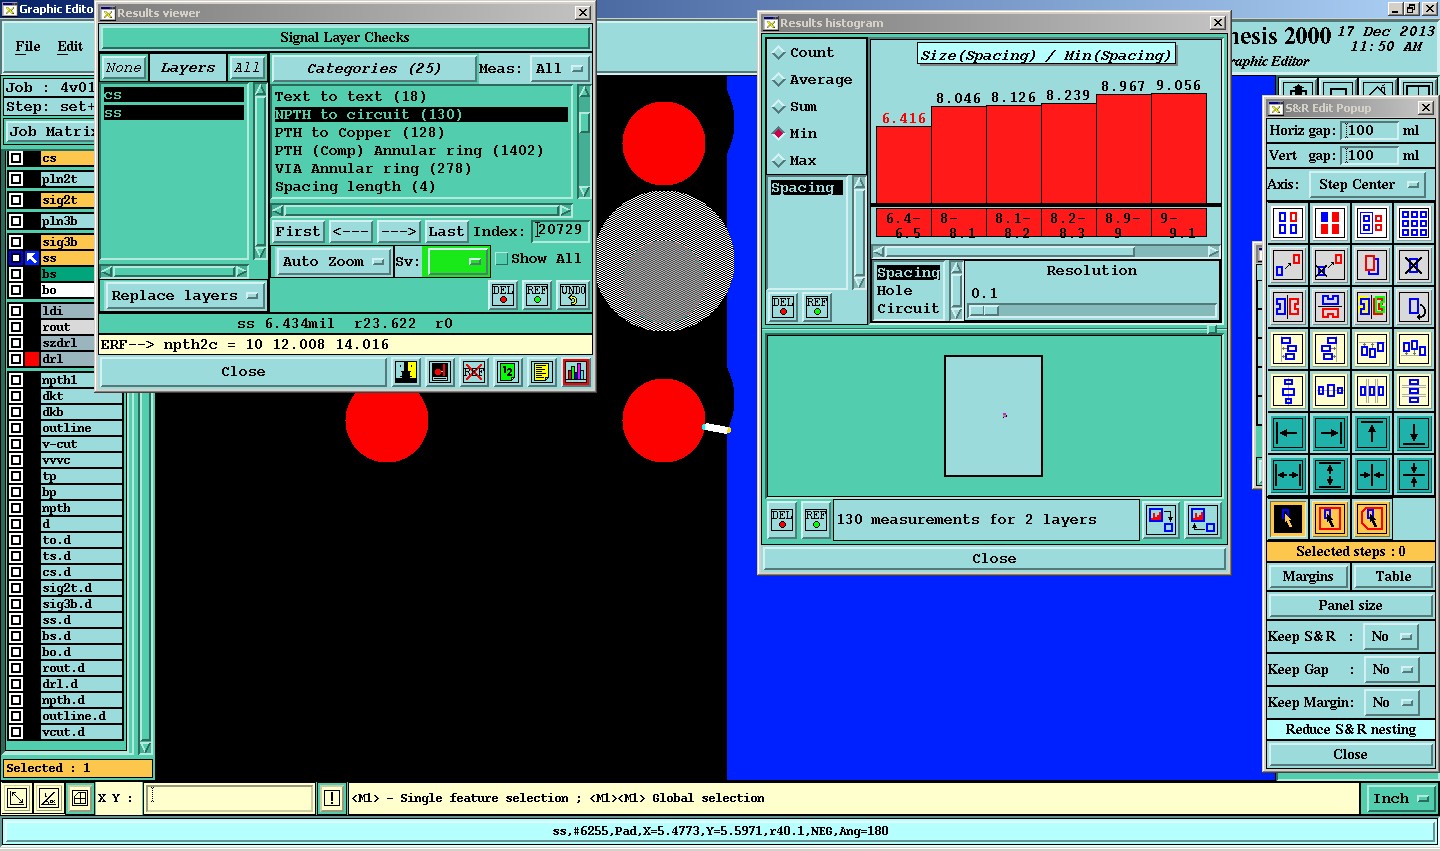Screen dimensions: 1440x851
Task: Open the Keep S&R No dropdown
Action: point(1392,637)
